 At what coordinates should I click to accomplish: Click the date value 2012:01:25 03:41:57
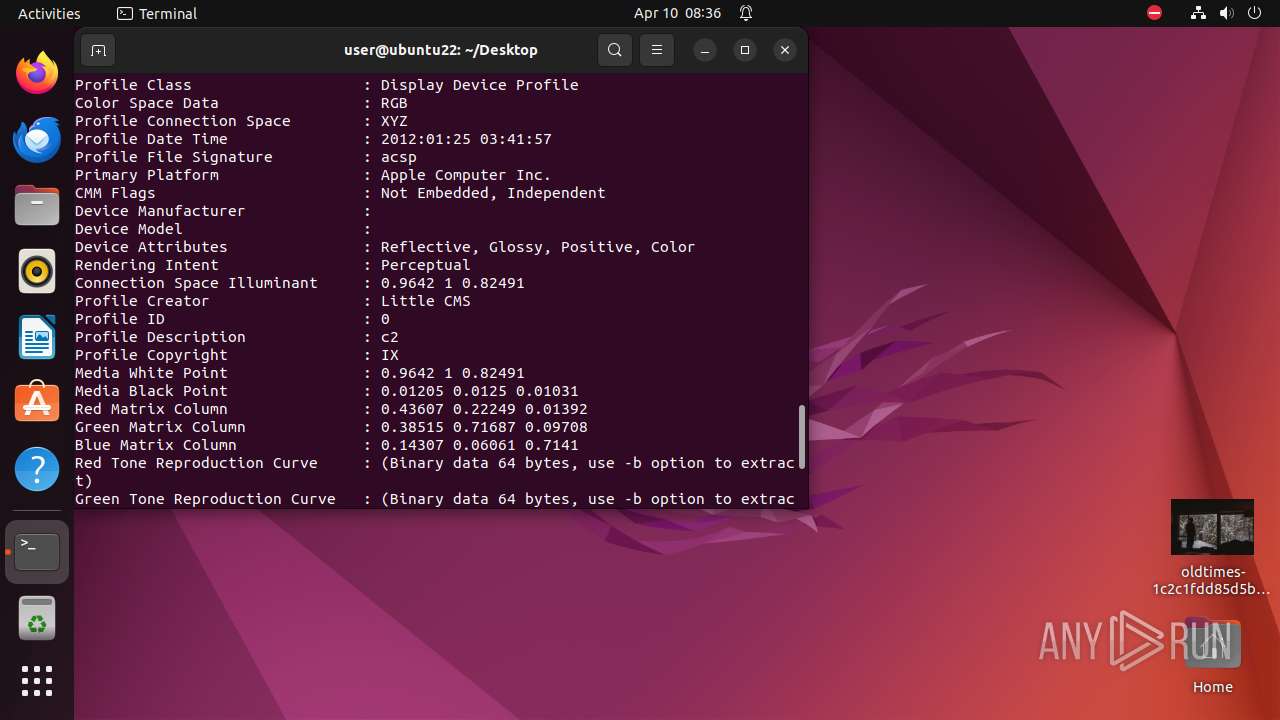tap(466, 139)
